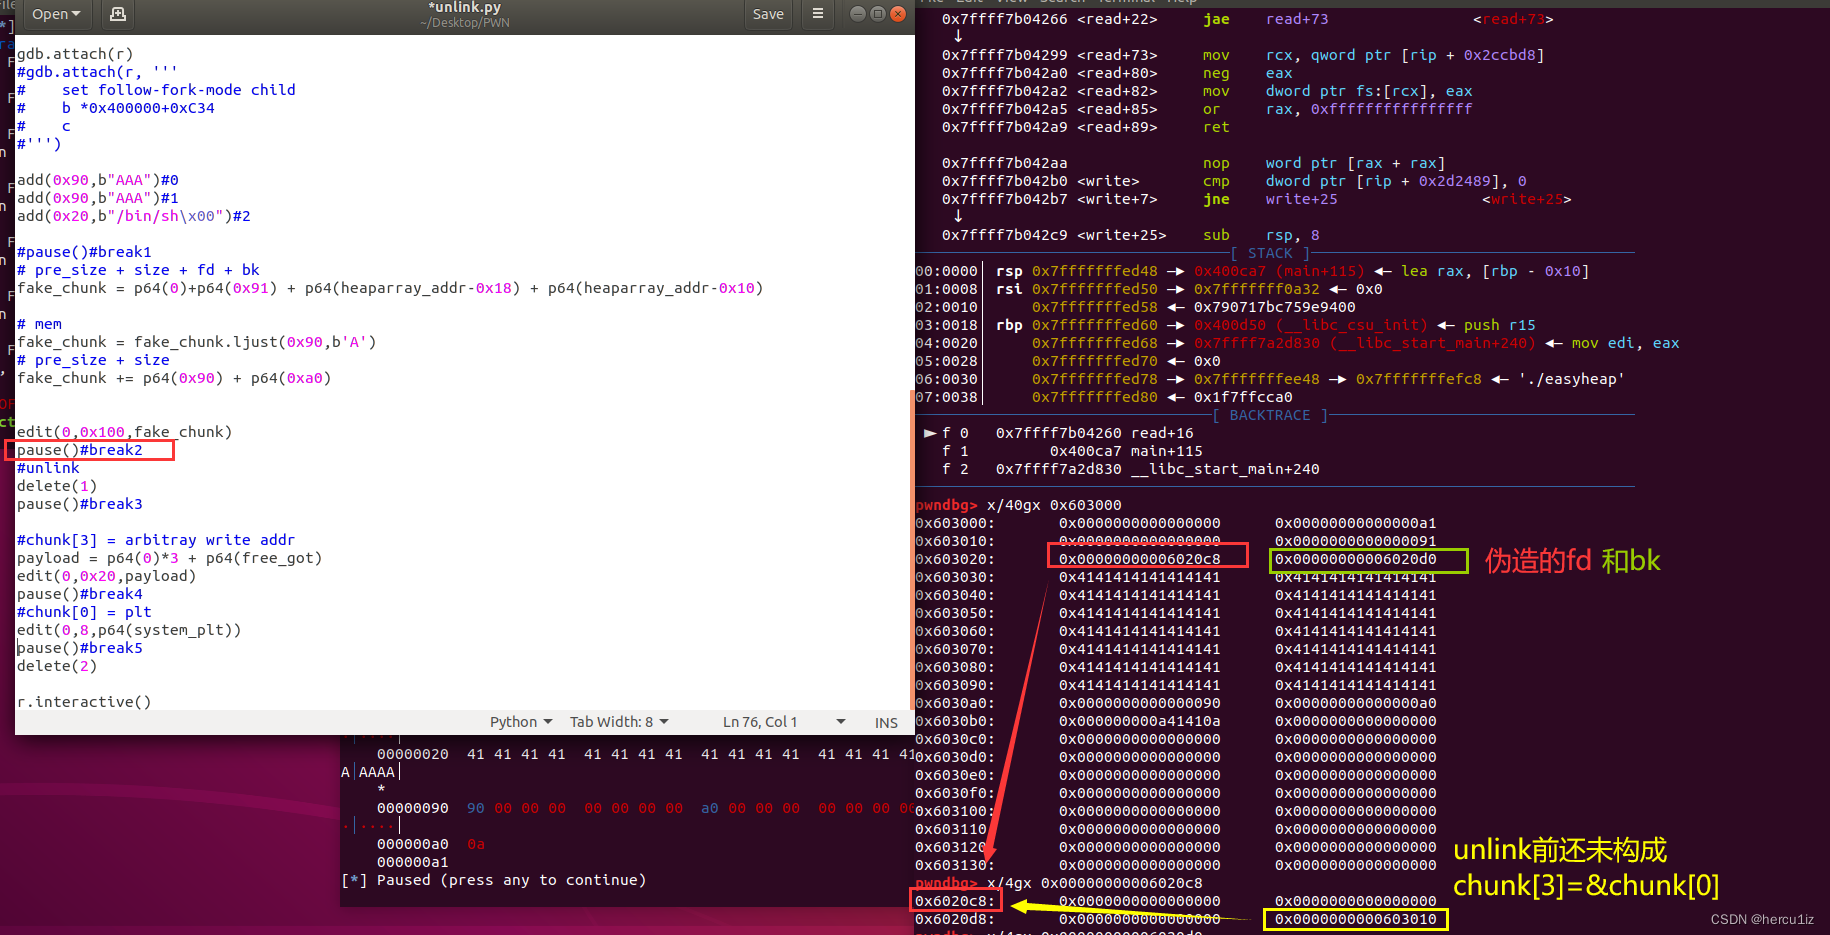Click the 0x00000000a41410a value at 0x6030b0
The image size is (1830, 935).
[x=1140, y=721]
